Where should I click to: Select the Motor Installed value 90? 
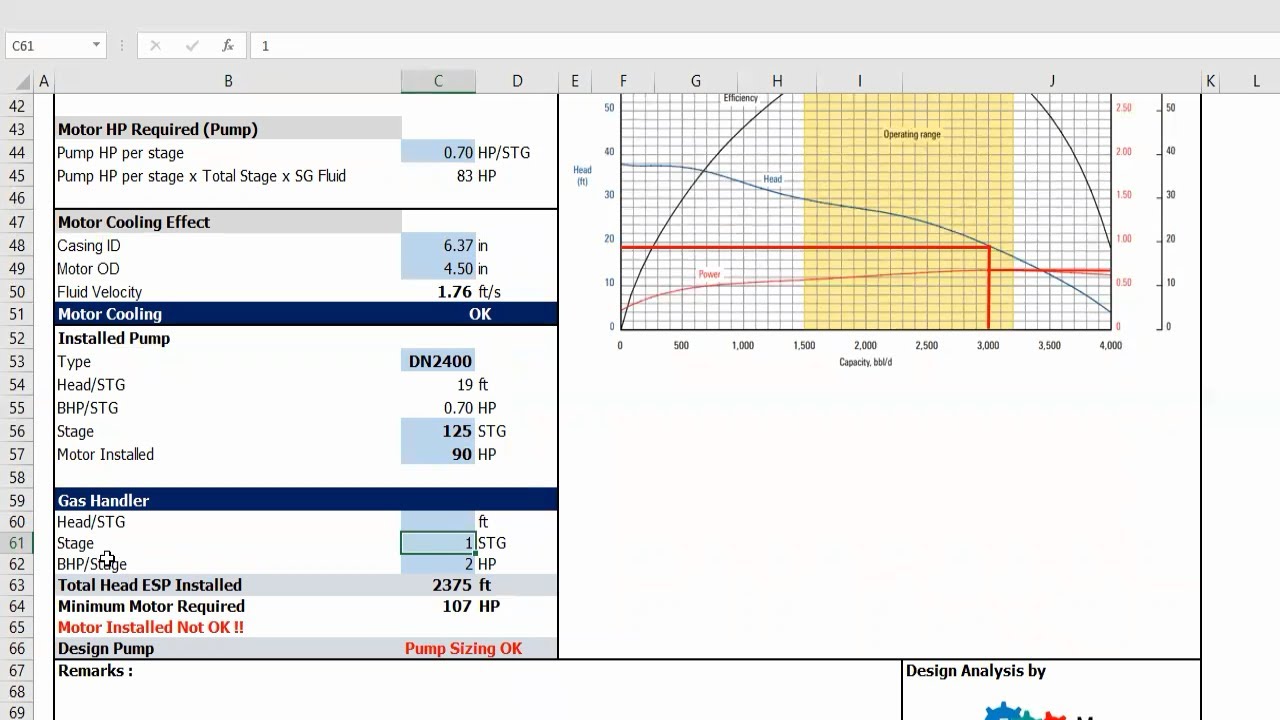(x=438, y=454)
